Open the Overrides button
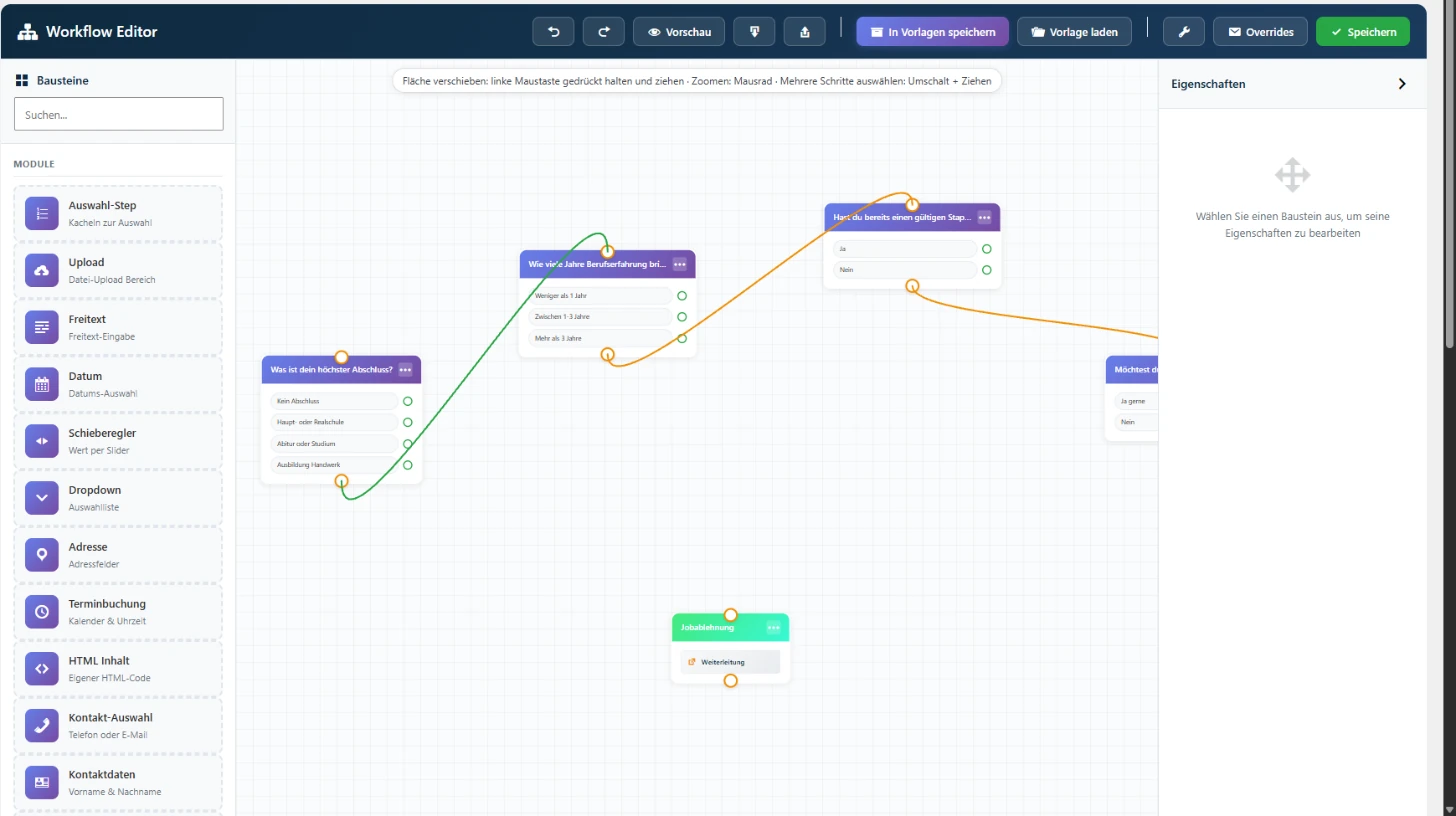The width and height of the screenshot is (1456, 816). (x=1261, y=32)
